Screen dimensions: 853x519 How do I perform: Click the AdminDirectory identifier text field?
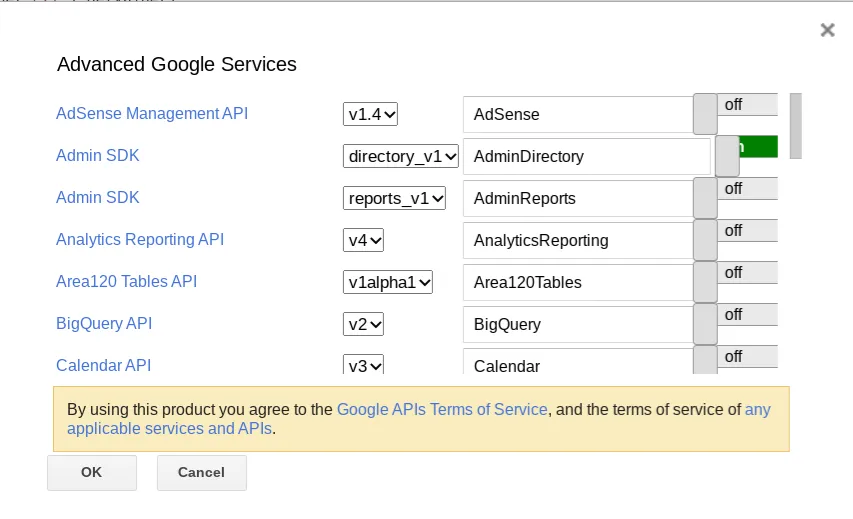[586, 156]
